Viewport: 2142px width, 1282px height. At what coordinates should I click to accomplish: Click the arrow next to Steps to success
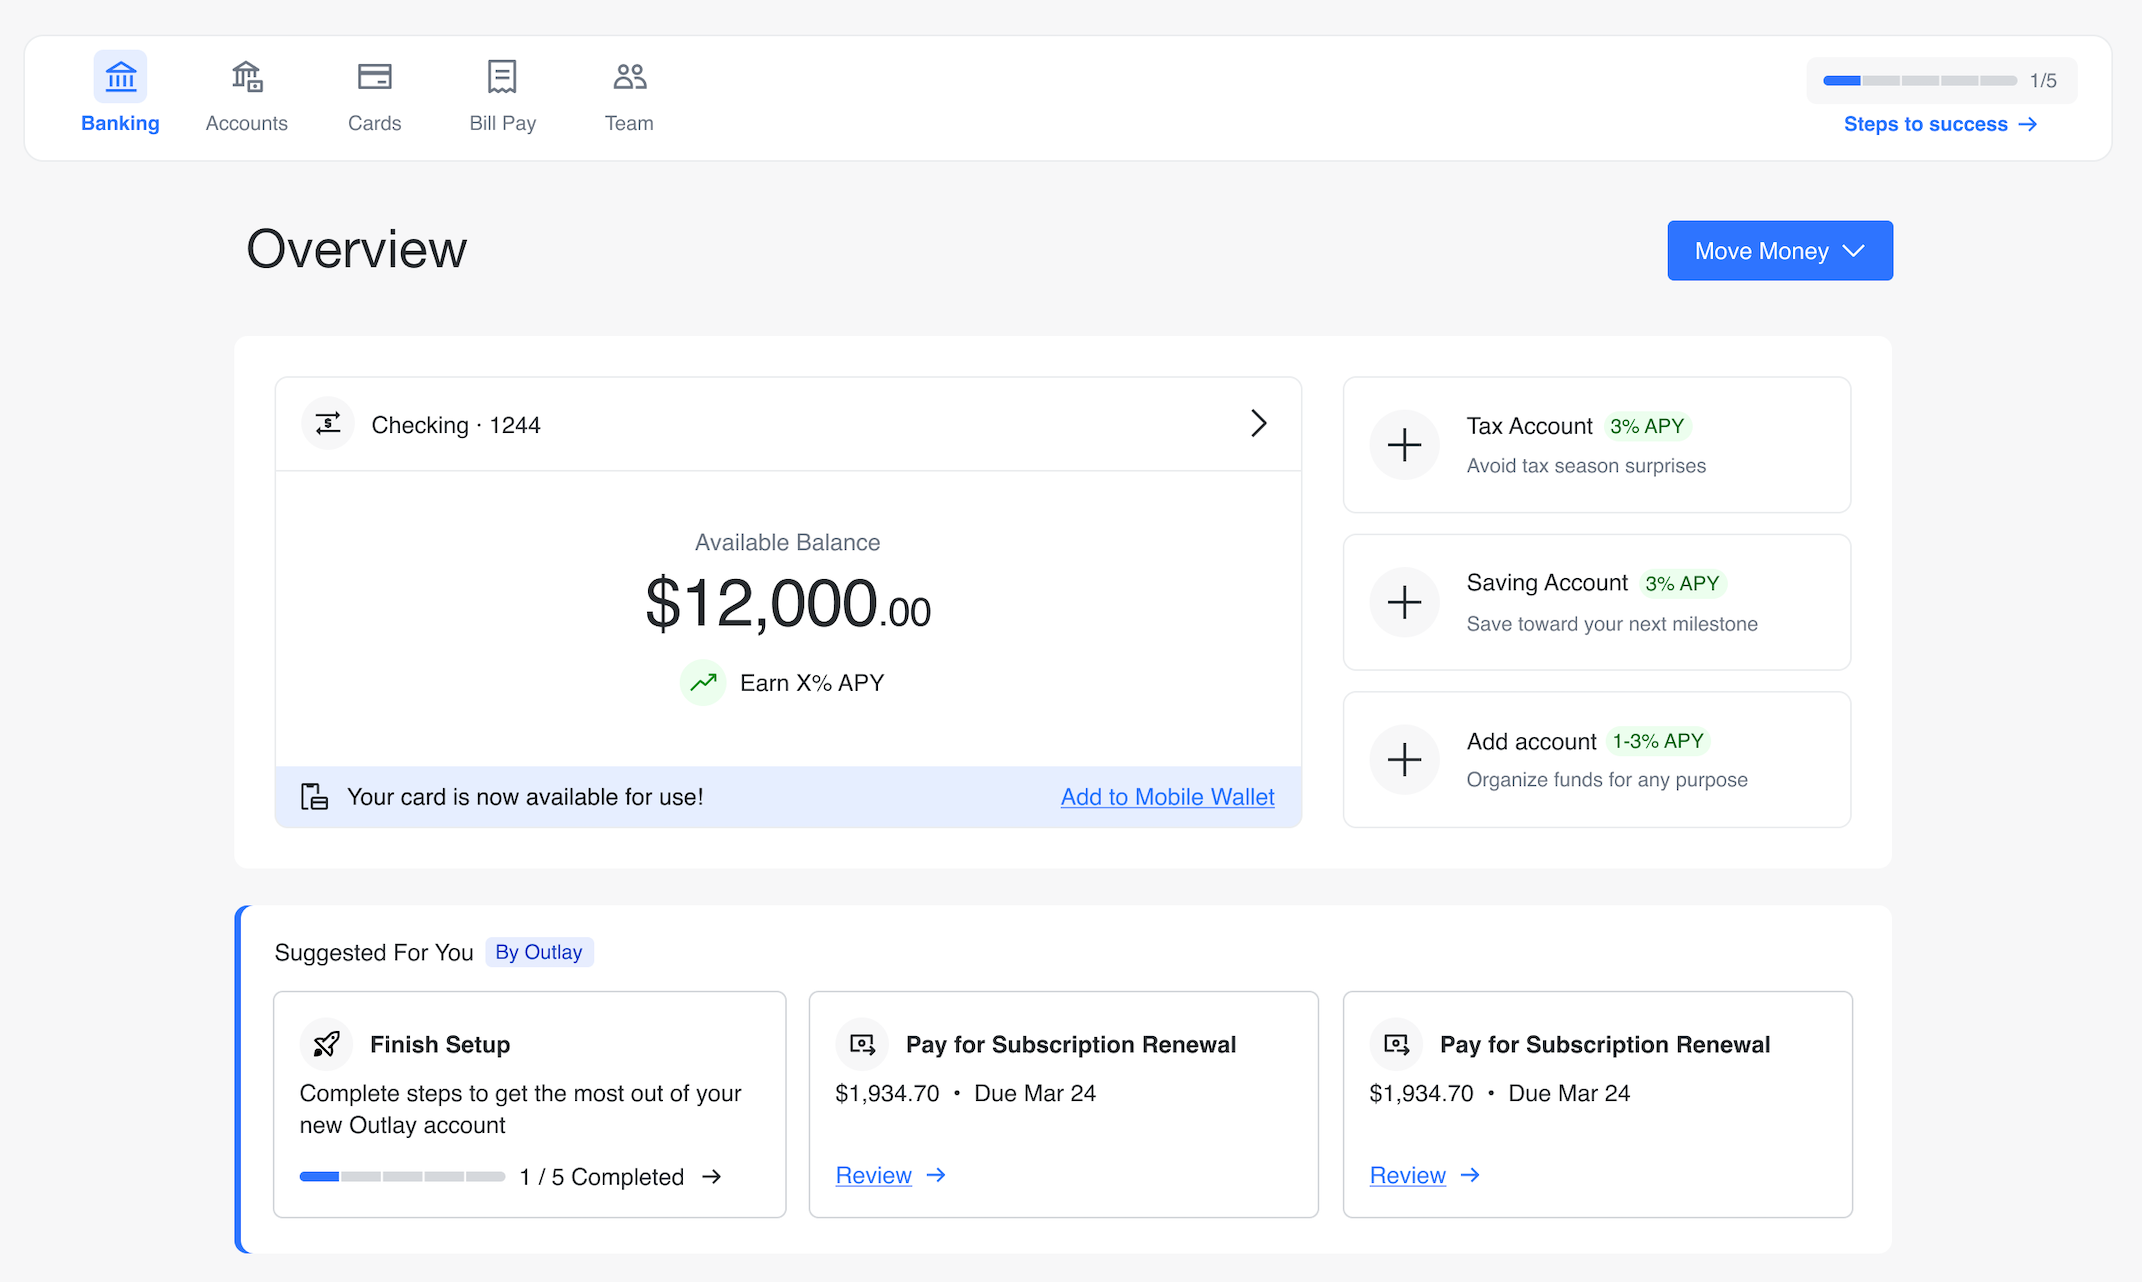(2028, 124)
